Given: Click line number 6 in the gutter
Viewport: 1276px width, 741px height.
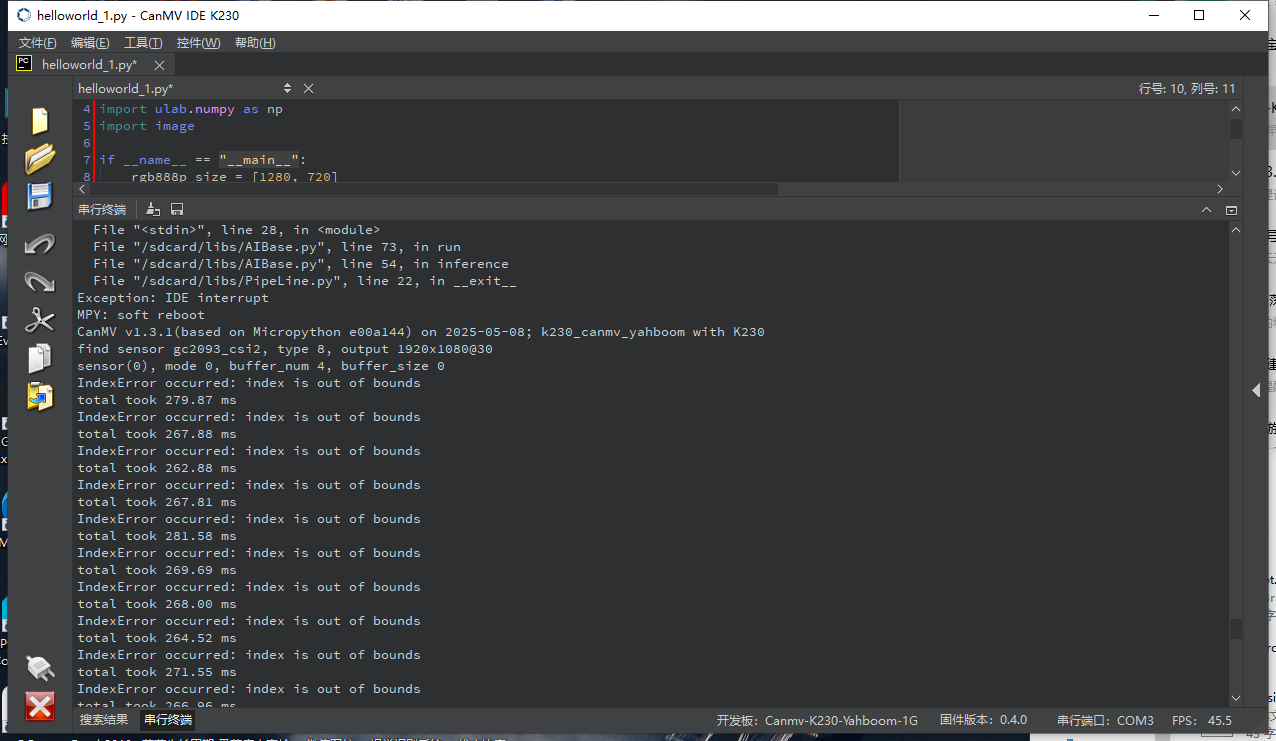Looking at the screenshot, I should (87, 143).
